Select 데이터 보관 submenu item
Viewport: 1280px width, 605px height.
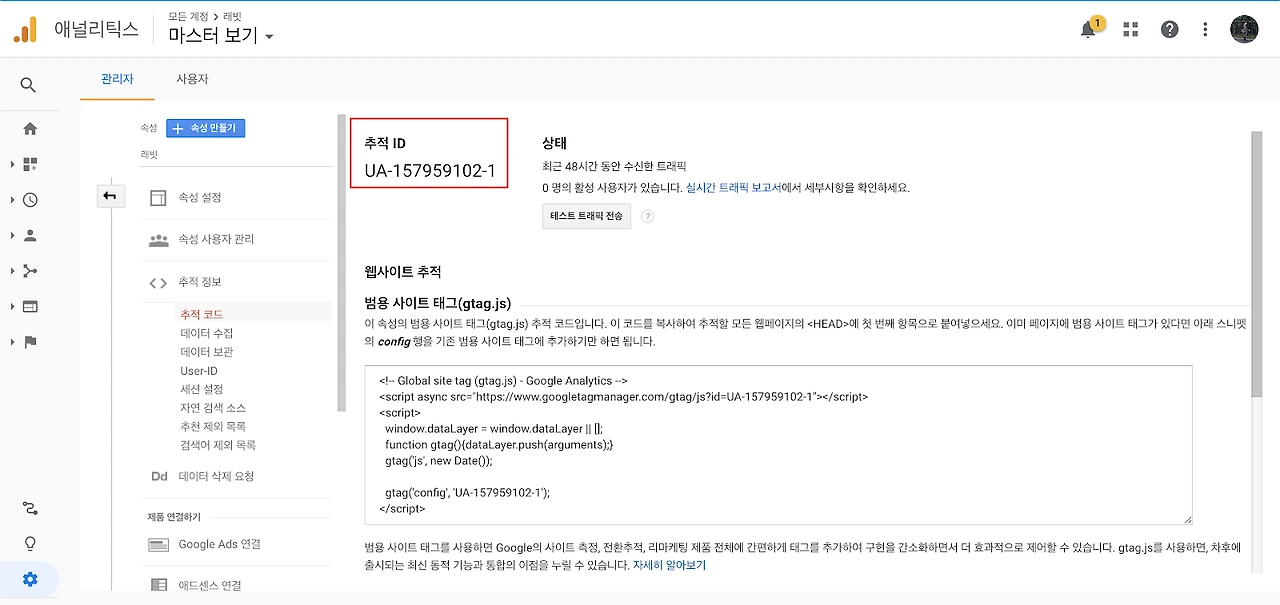point(207,352)
